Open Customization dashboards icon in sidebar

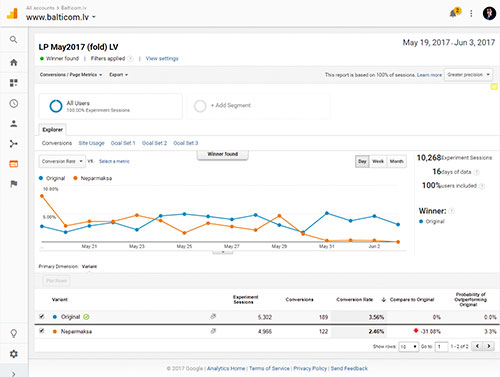tap(14, 83)
